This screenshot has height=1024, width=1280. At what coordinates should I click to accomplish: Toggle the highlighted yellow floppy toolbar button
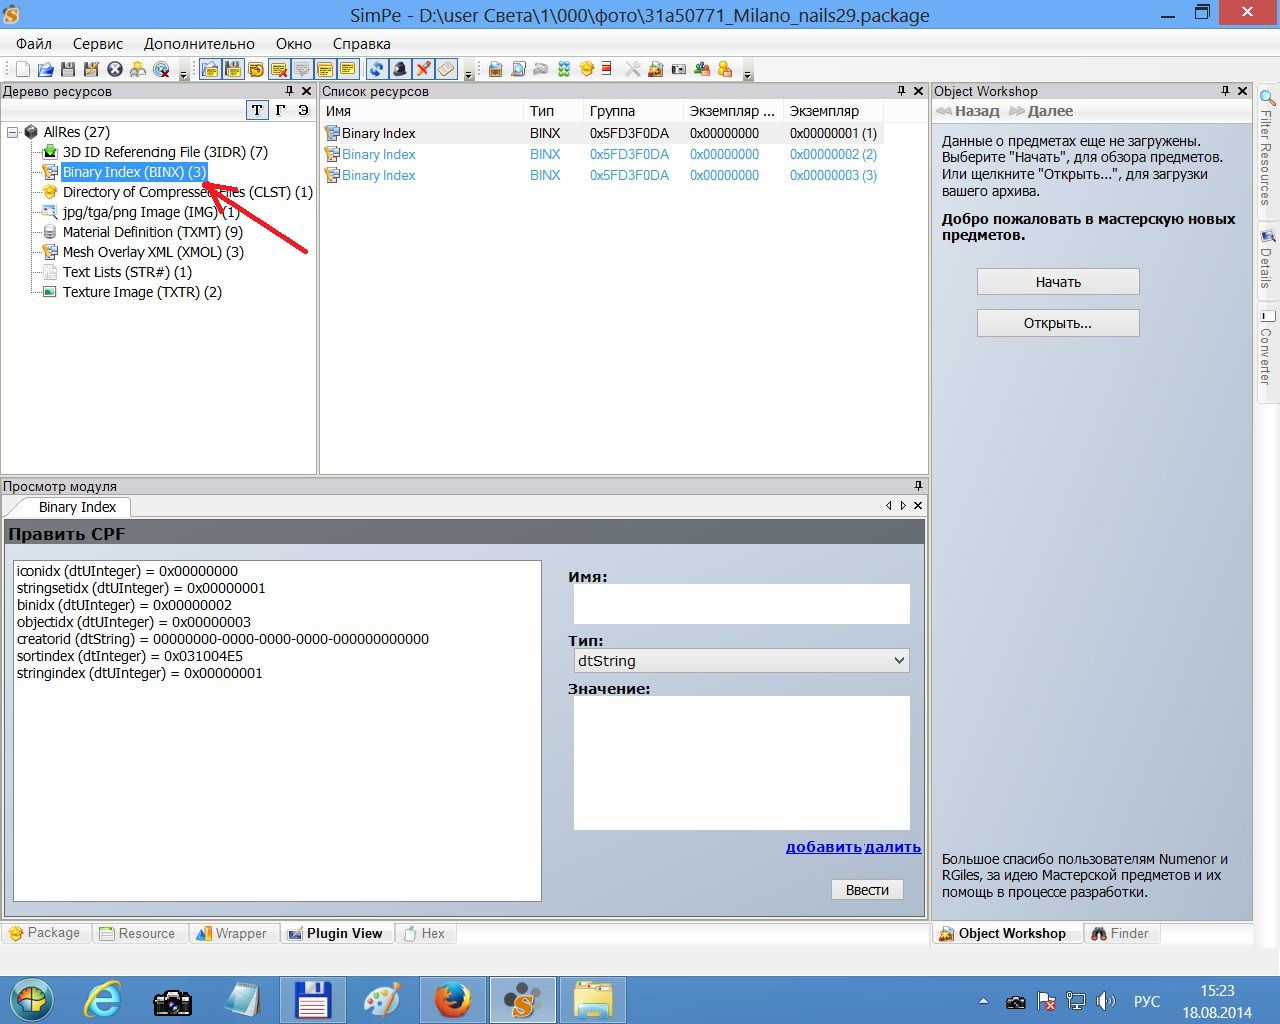pyautogui.click(x=233, y=69)
